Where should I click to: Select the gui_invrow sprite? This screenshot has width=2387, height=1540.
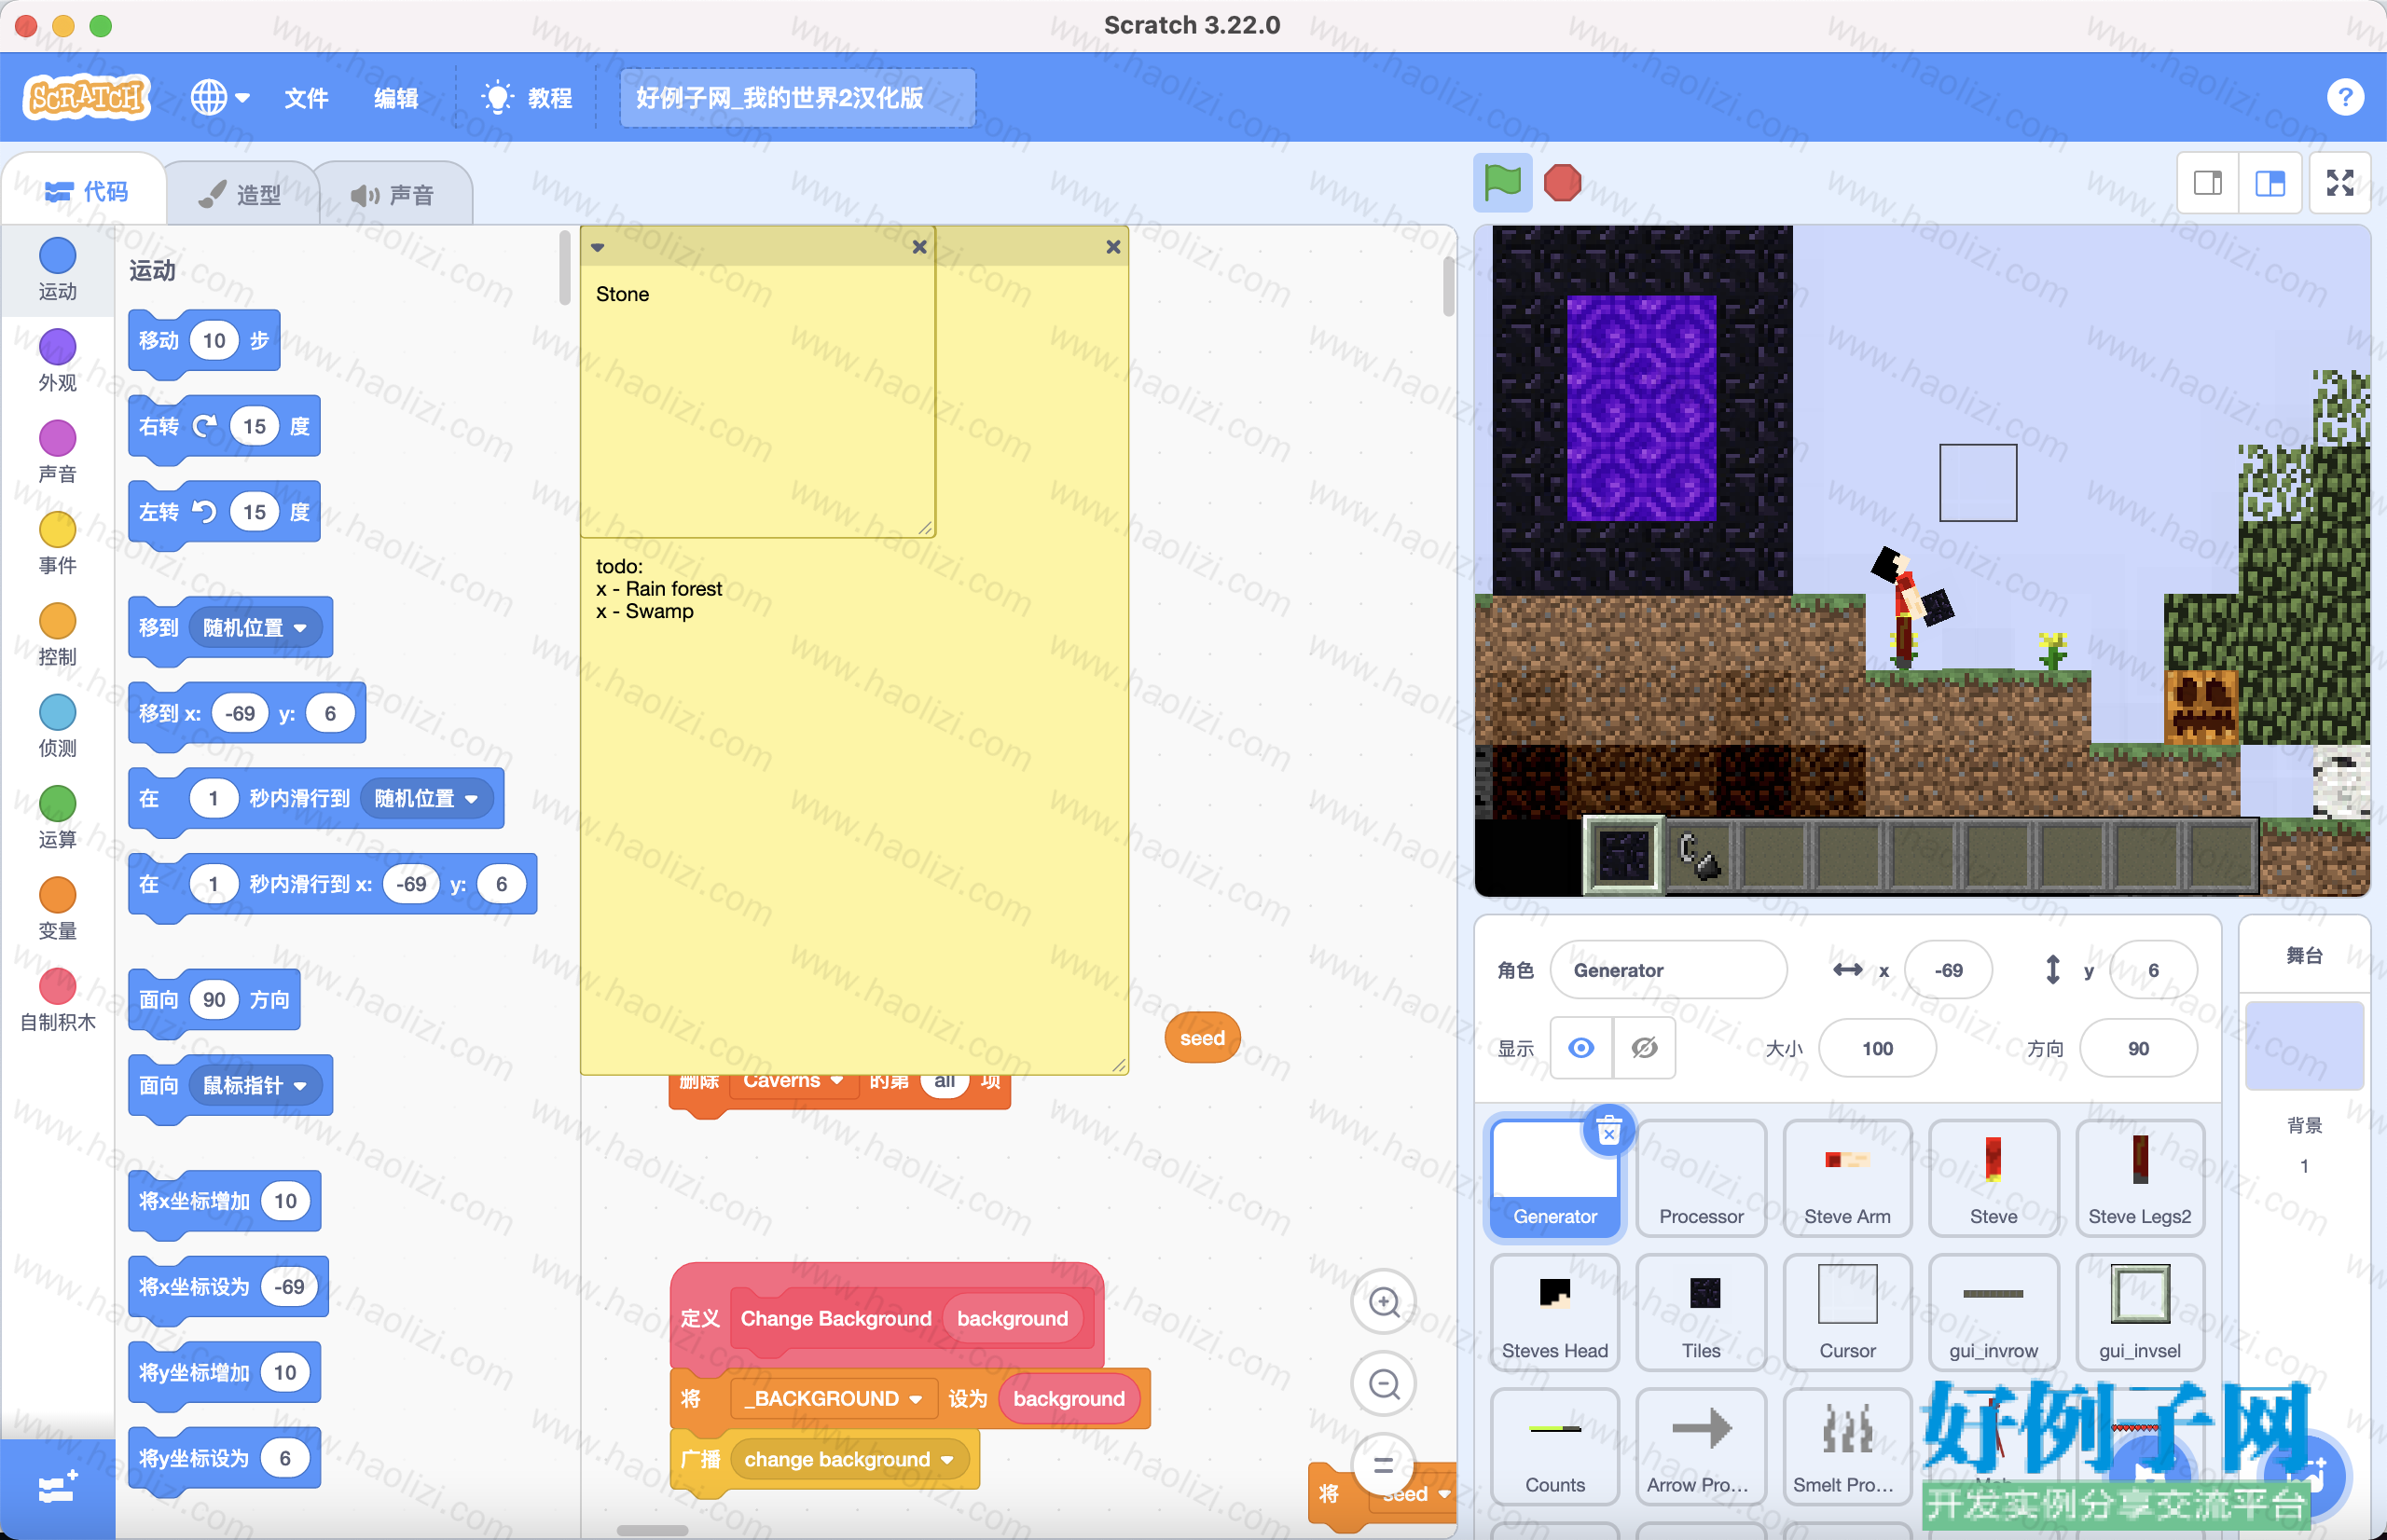click(x=1993, y=1312)
